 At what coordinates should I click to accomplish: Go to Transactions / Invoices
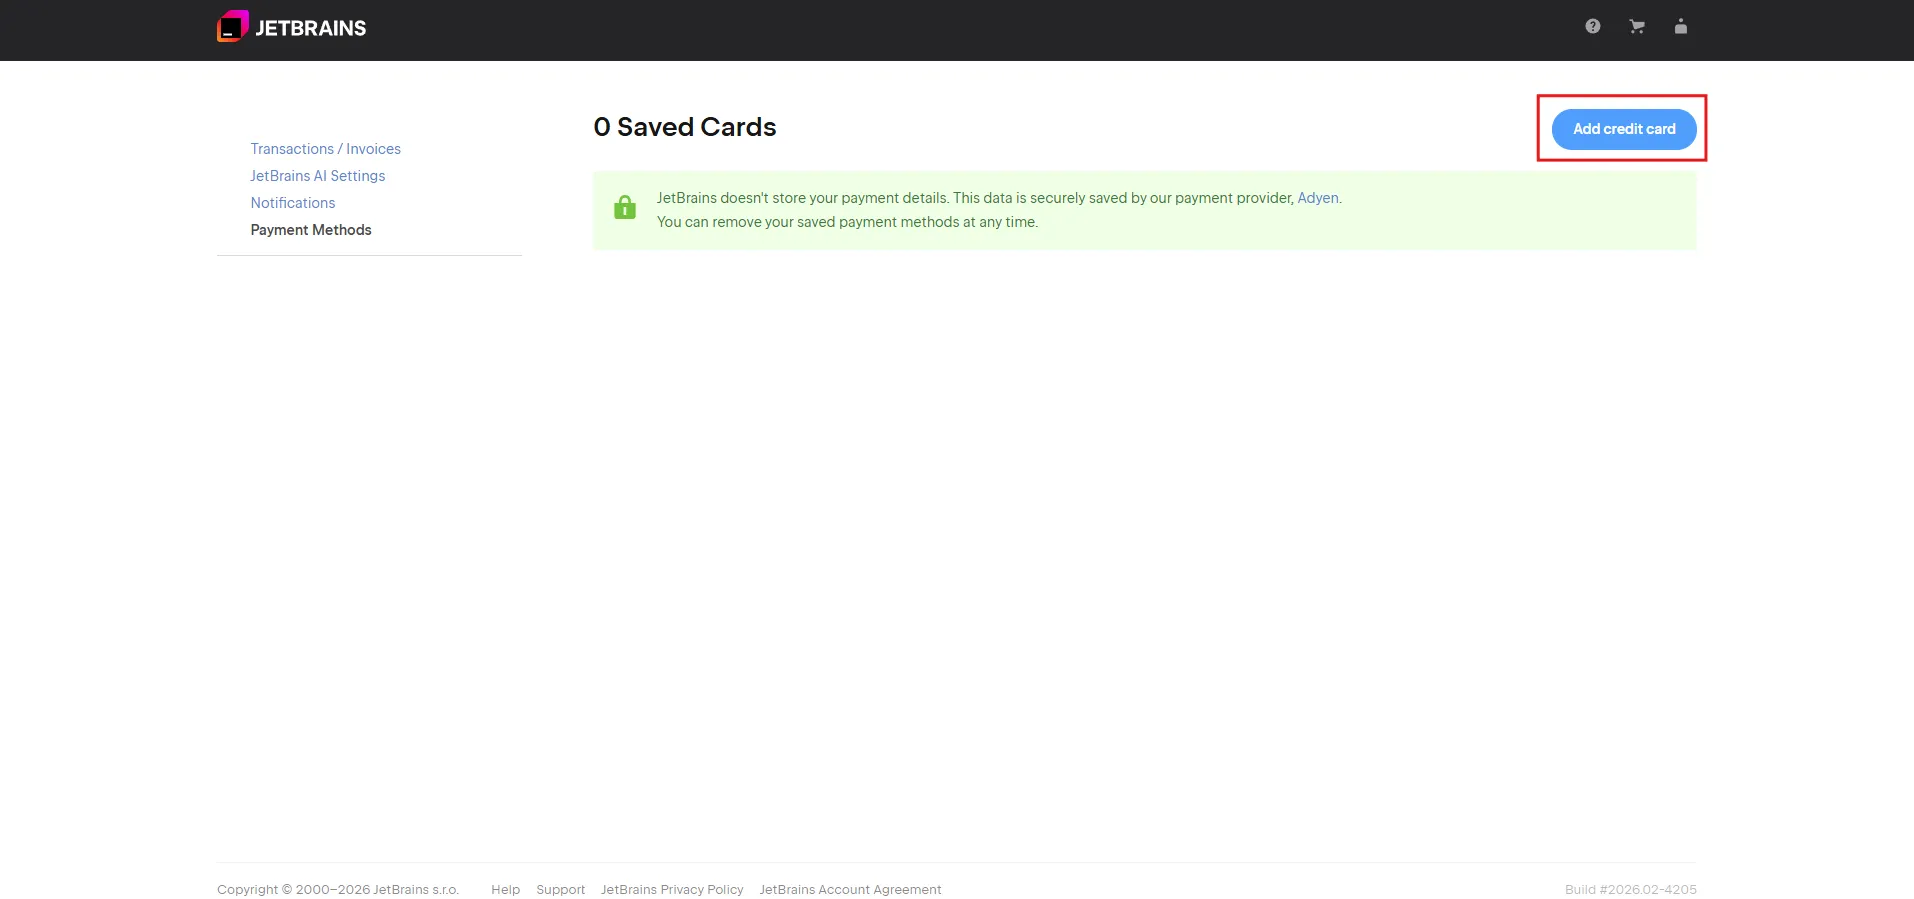(x=325, y=149)
